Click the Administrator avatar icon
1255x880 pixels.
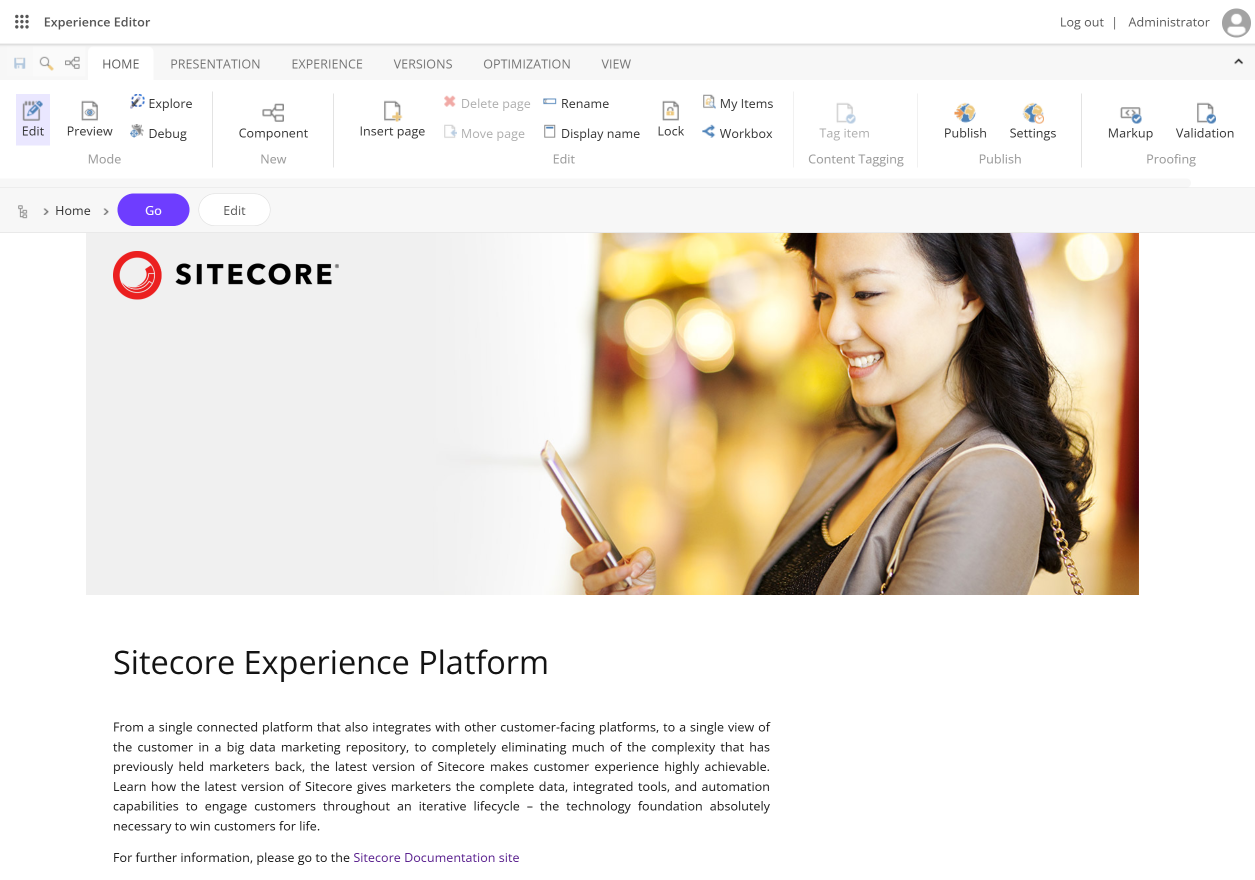pyautogui.click(x=1237, y=22)
